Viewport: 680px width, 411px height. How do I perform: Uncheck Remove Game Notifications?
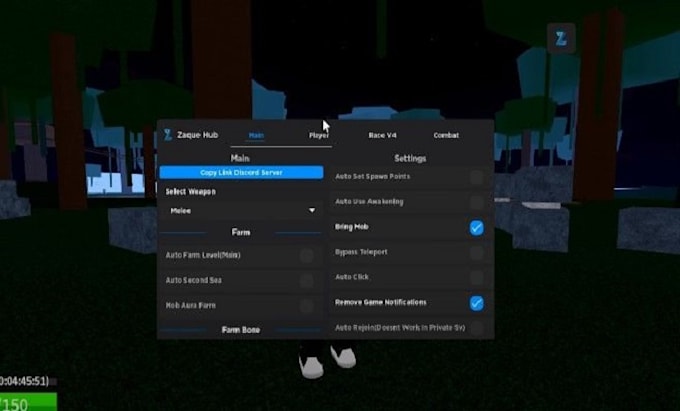pyautogui.click(x=476, y=303)
